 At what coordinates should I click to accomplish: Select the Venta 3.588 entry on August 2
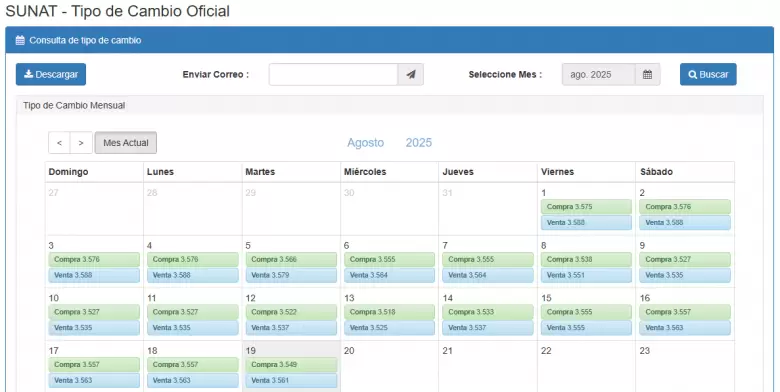coord(684,222)
